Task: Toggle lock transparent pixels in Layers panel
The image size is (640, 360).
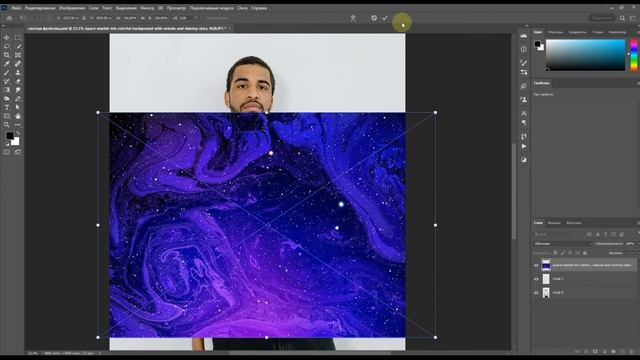Action: (x=555, y=253)
